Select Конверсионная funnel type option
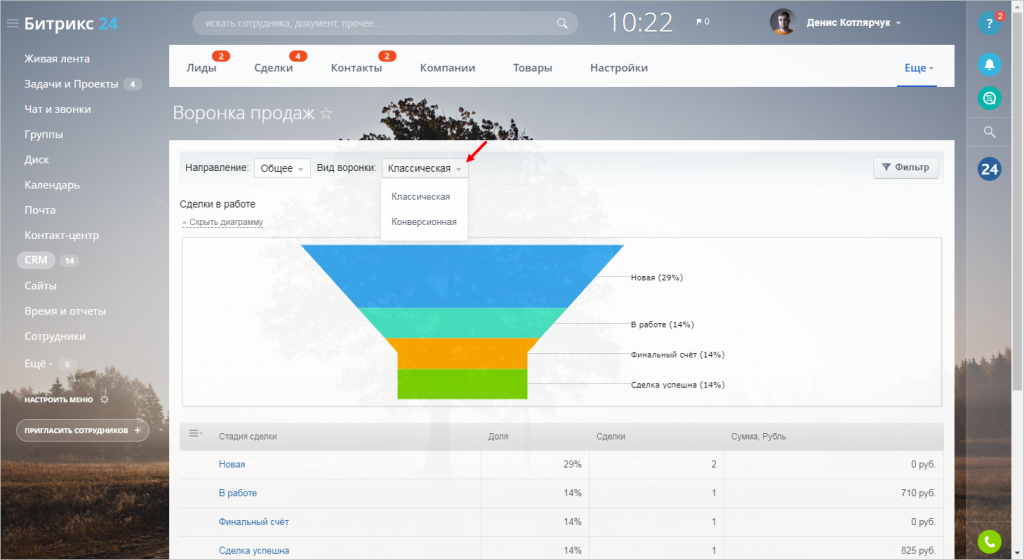 [x=424, y=222]
